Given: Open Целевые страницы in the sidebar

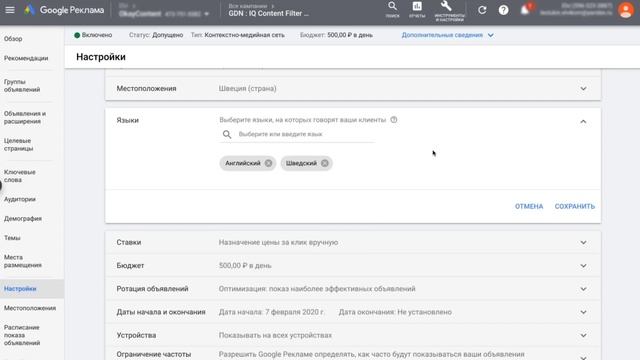Looking at the screenshot, I should click(x=18, y=144).
